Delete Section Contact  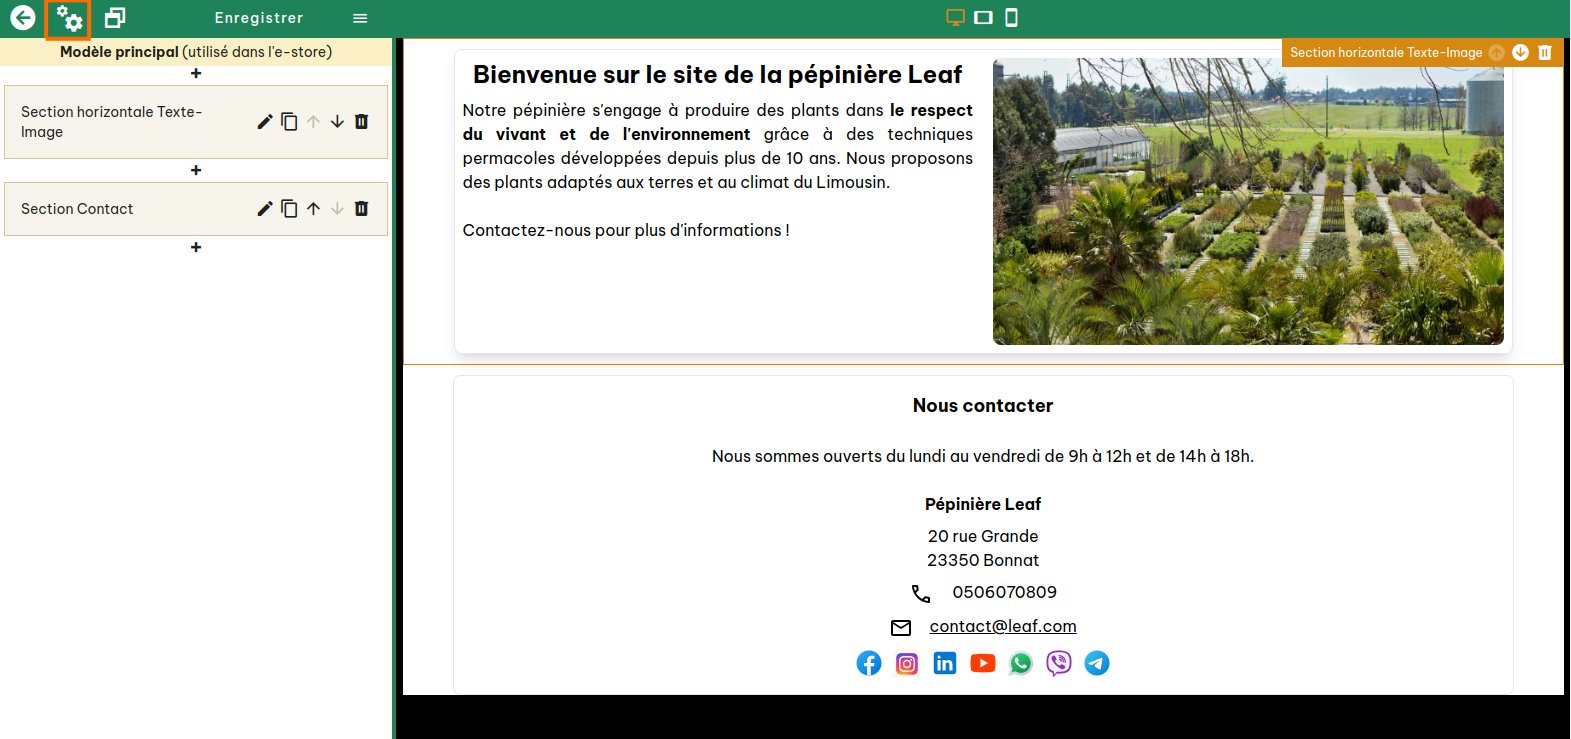(362, 209)
